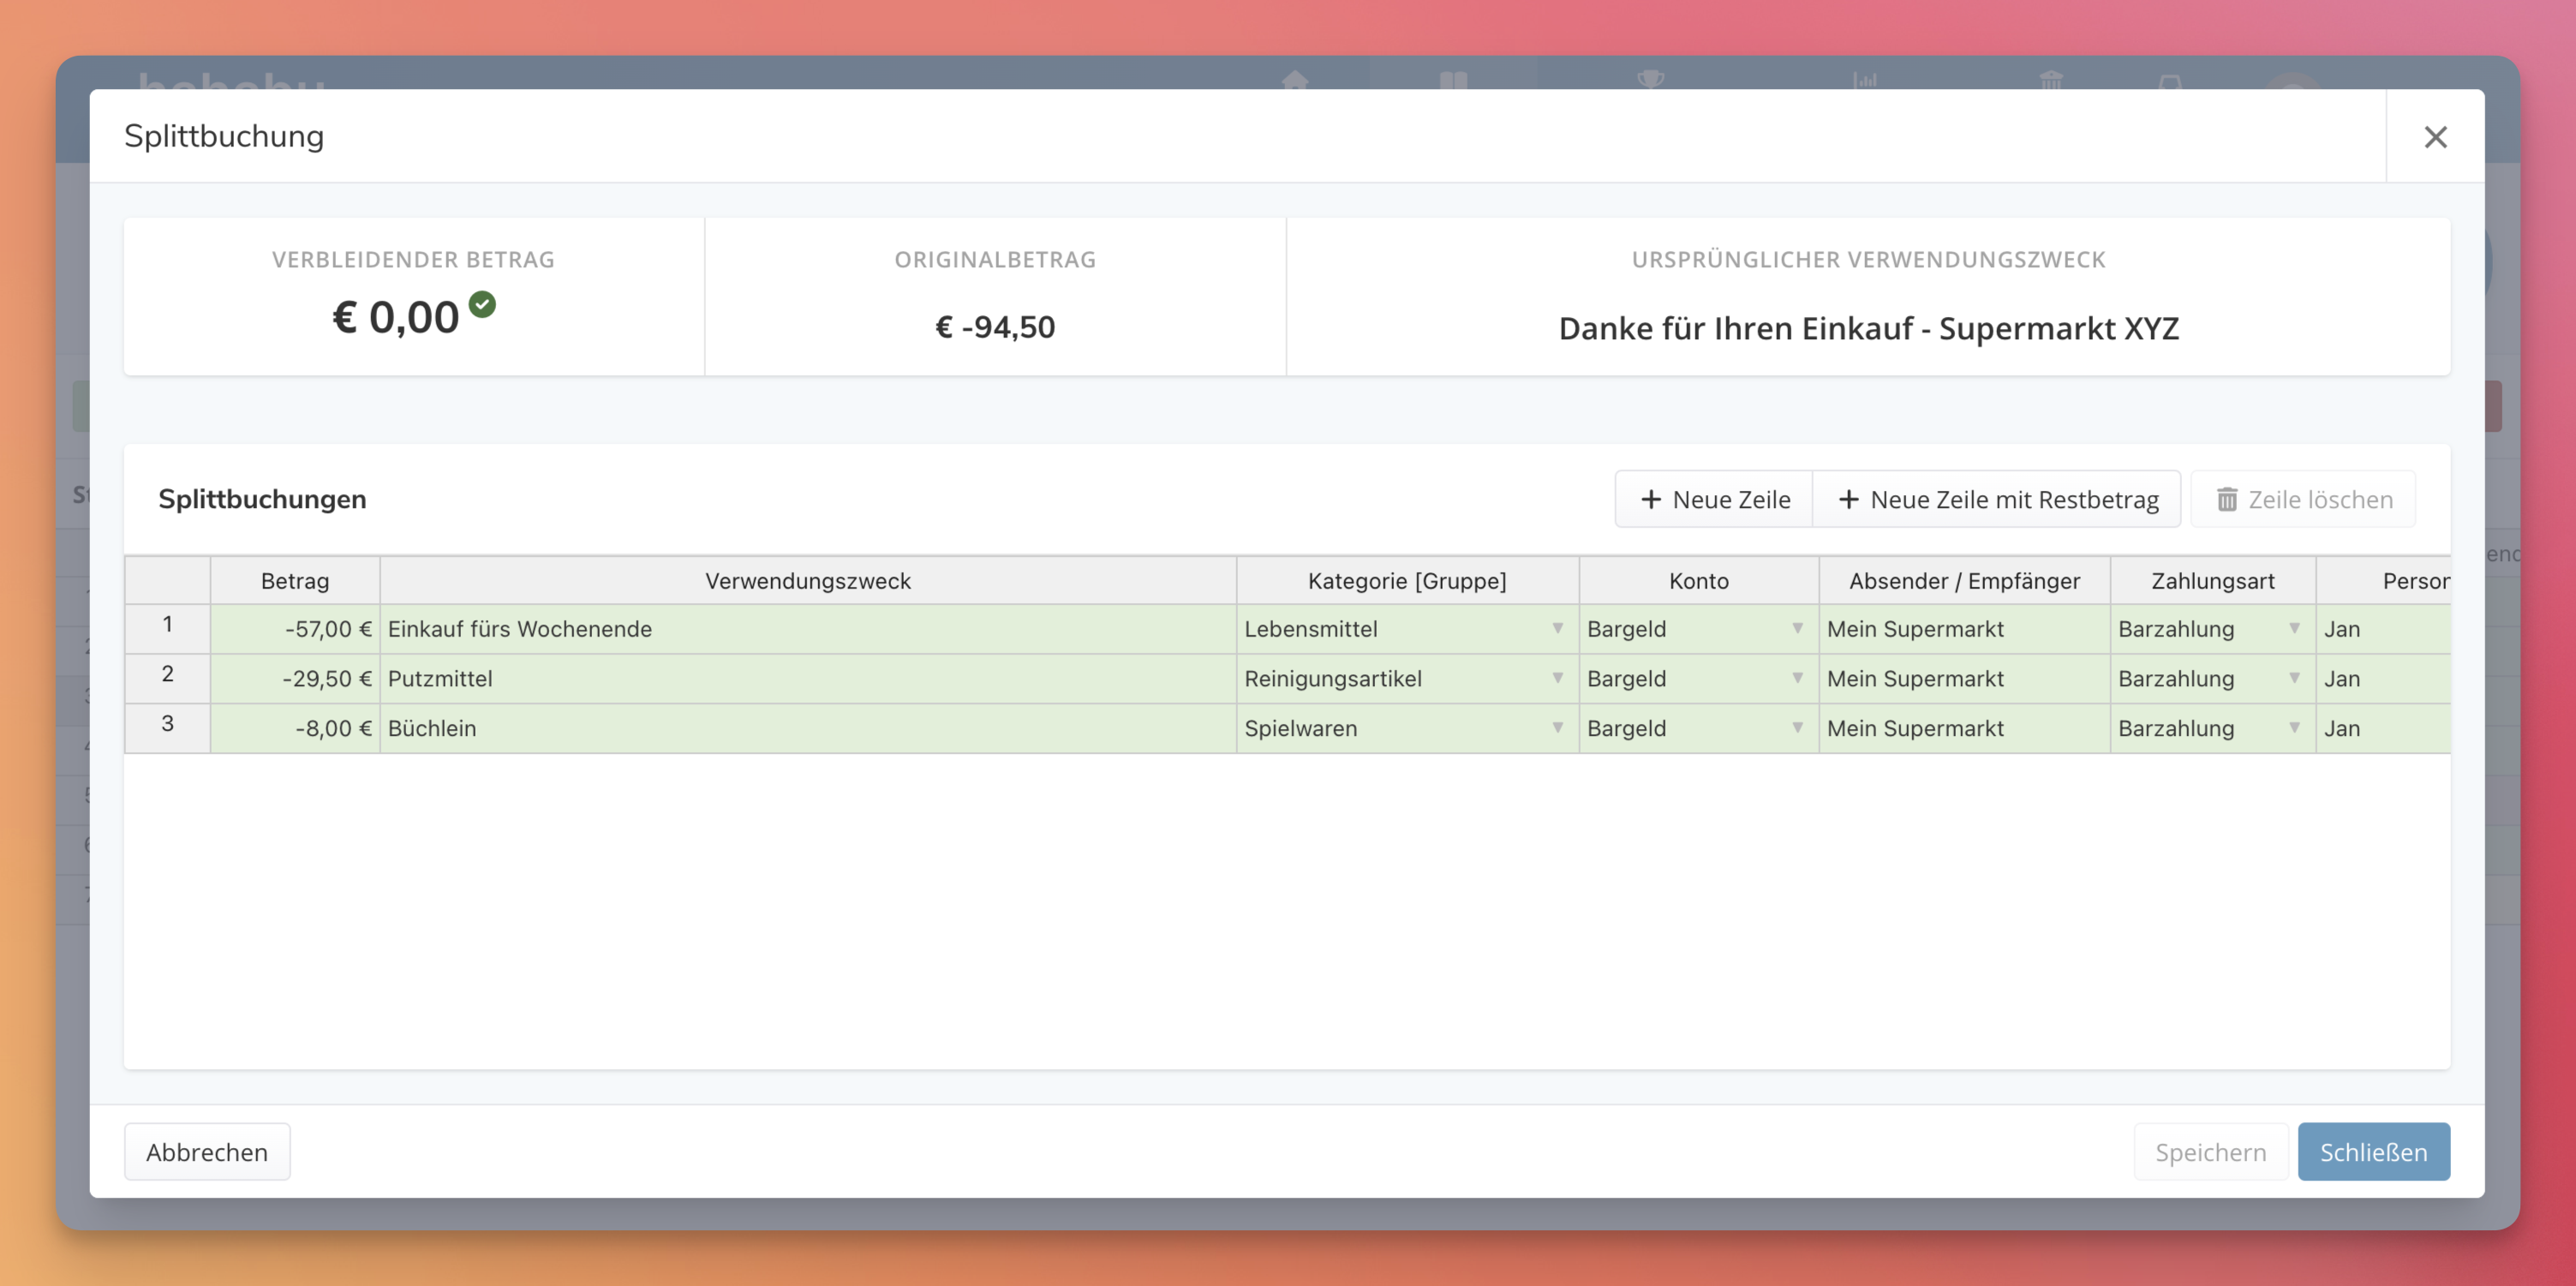
Task: Click the Betrag column header
Action: tap(295, 581)
